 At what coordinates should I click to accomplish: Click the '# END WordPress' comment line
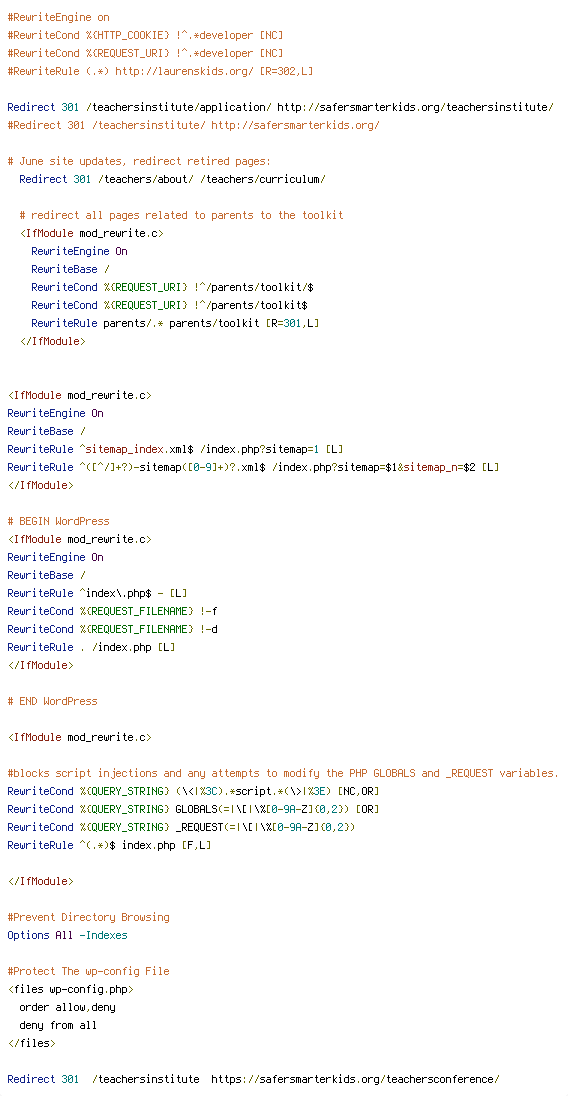tap(52, 701)
